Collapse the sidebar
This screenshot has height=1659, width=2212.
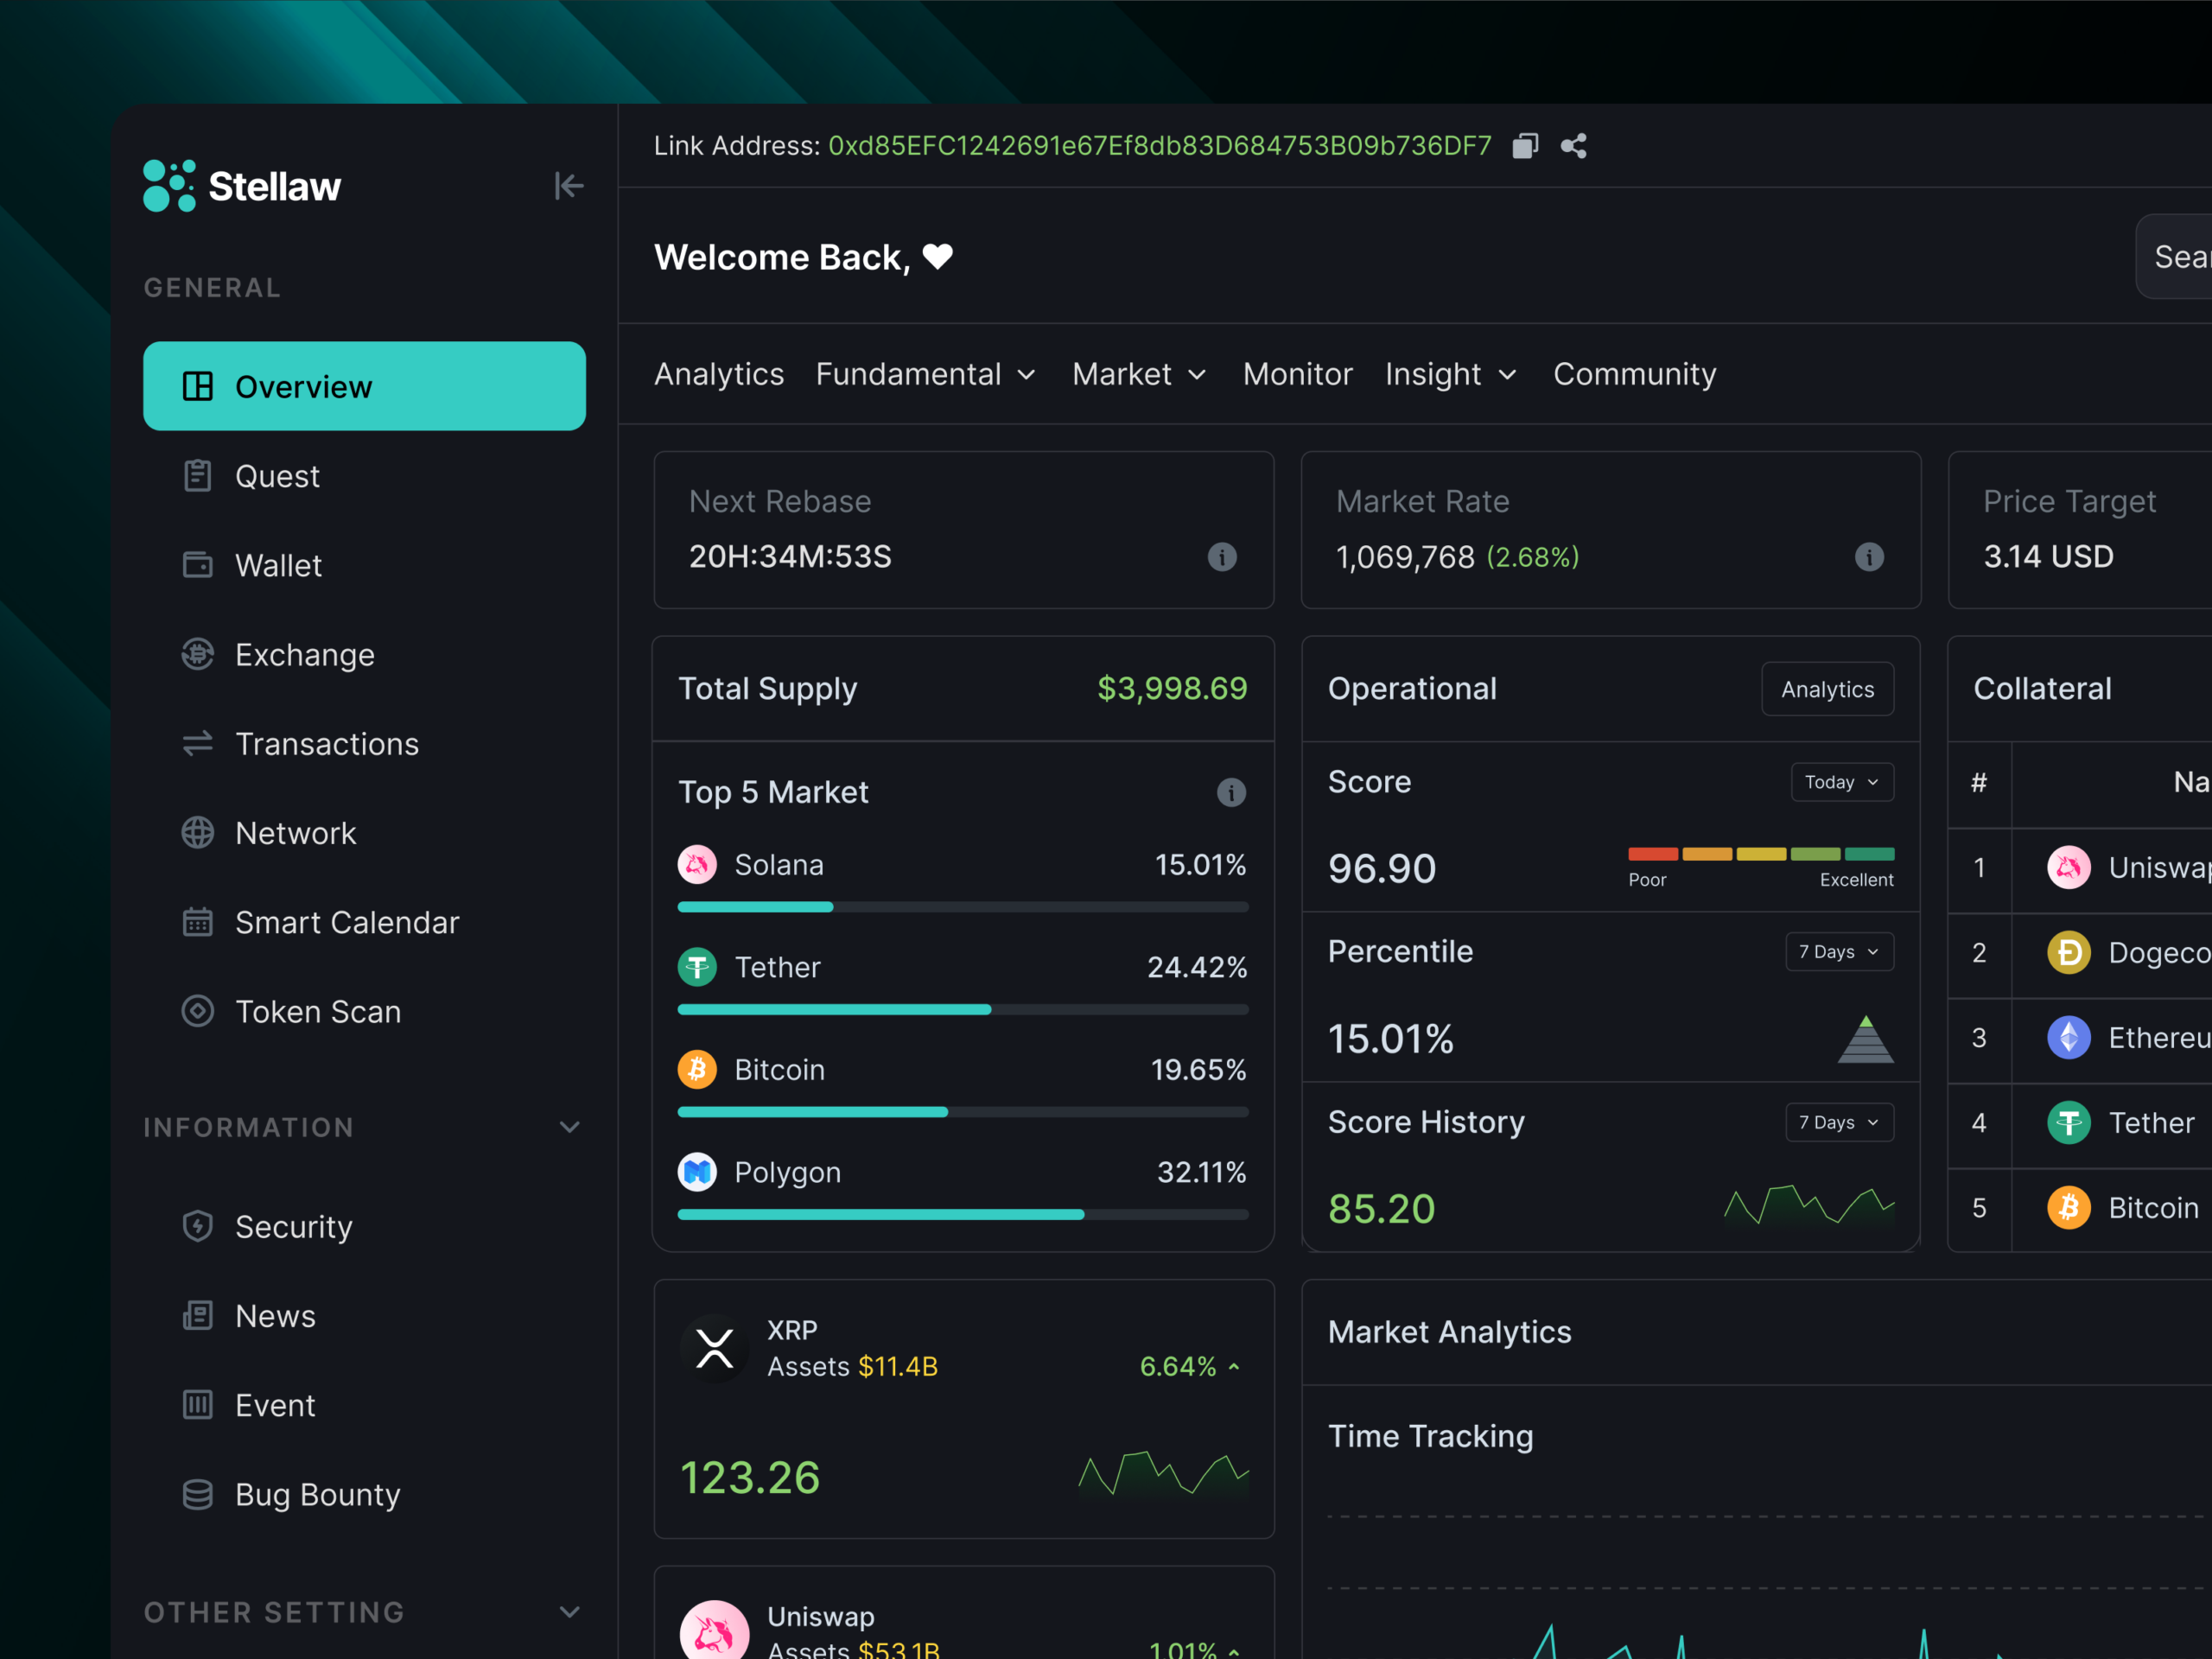568,185
